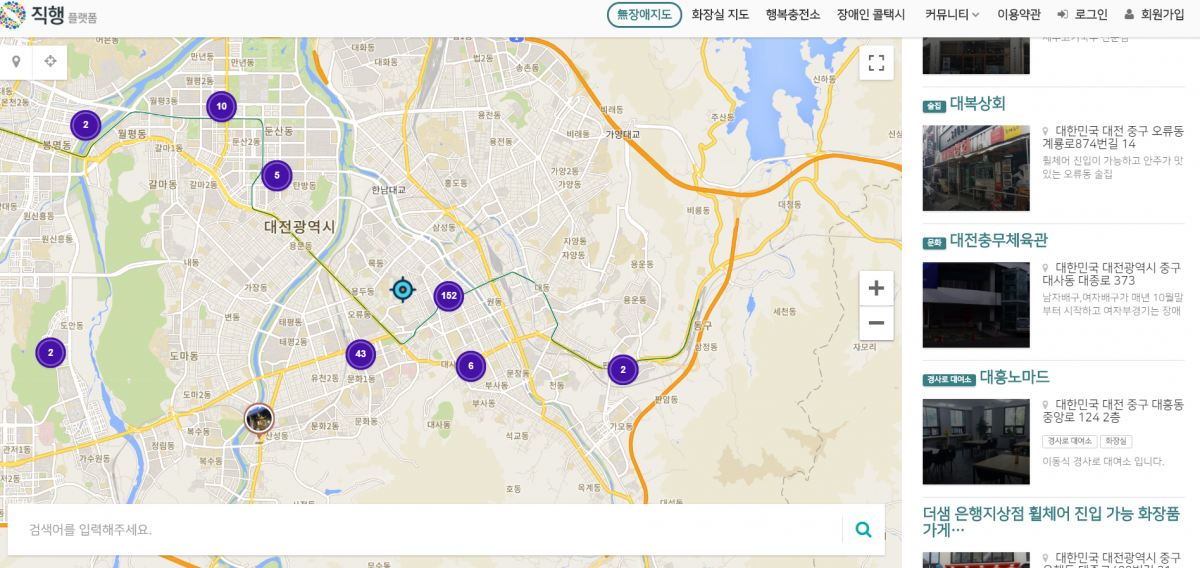Open the 화장실 지도 menu

point(720,14)
